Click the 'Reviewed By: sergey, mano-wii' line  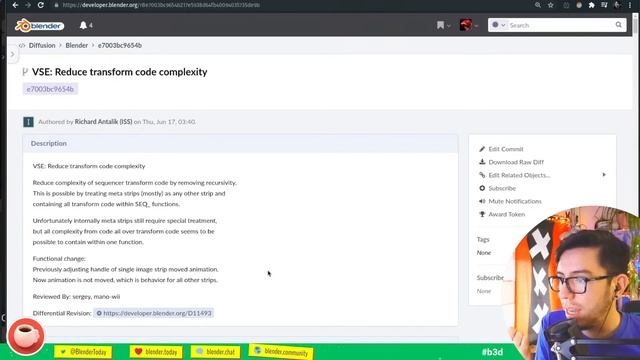[76, 297]
